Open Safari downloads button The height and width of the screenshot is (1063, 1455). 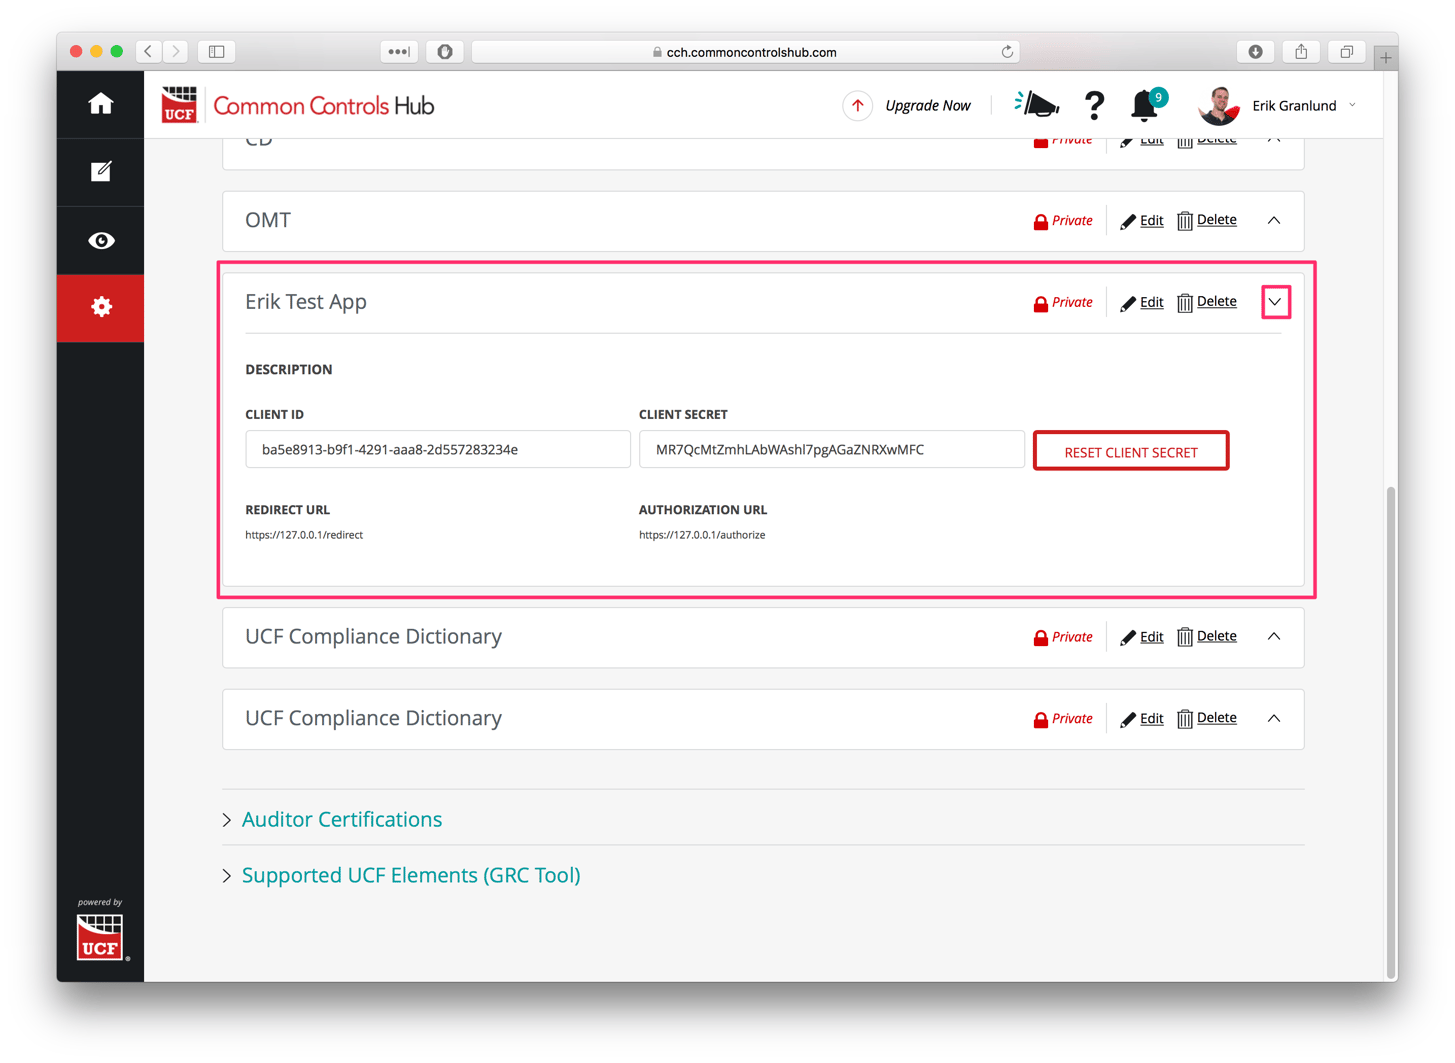coord(1255,51)
